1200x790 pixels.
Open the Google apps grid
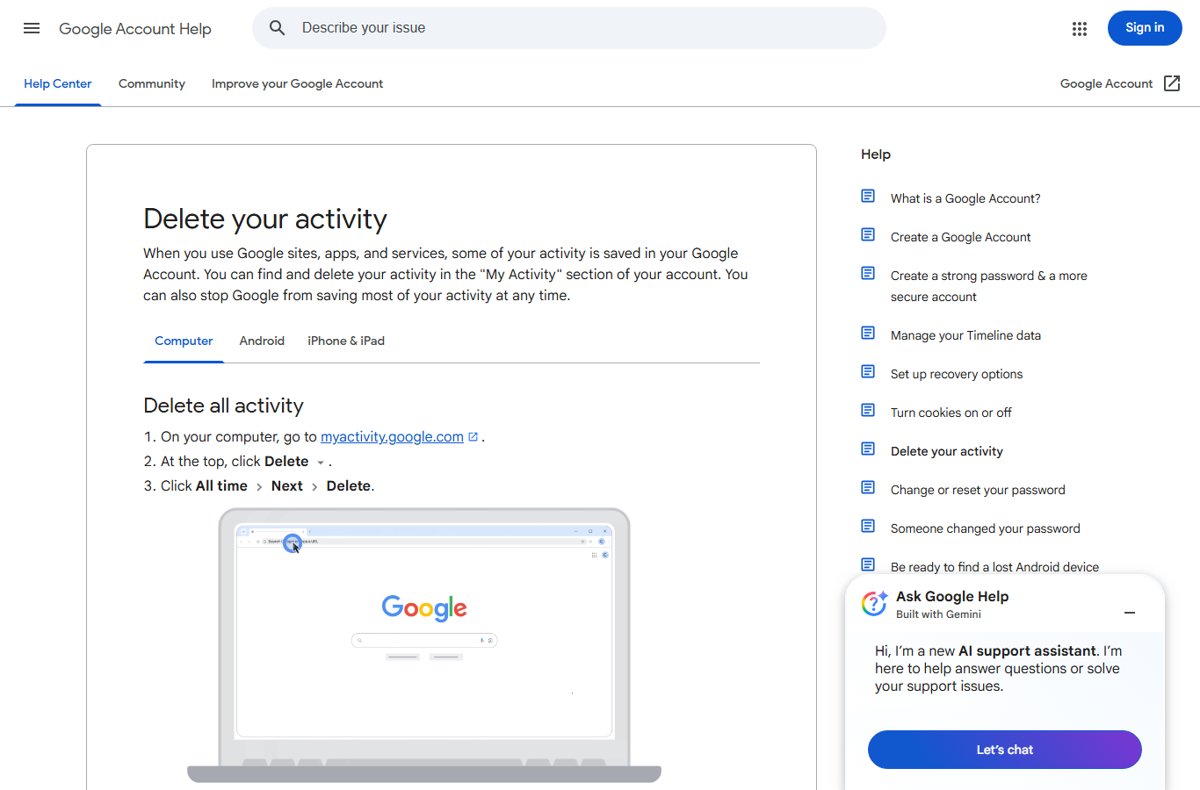(1079, 29)
